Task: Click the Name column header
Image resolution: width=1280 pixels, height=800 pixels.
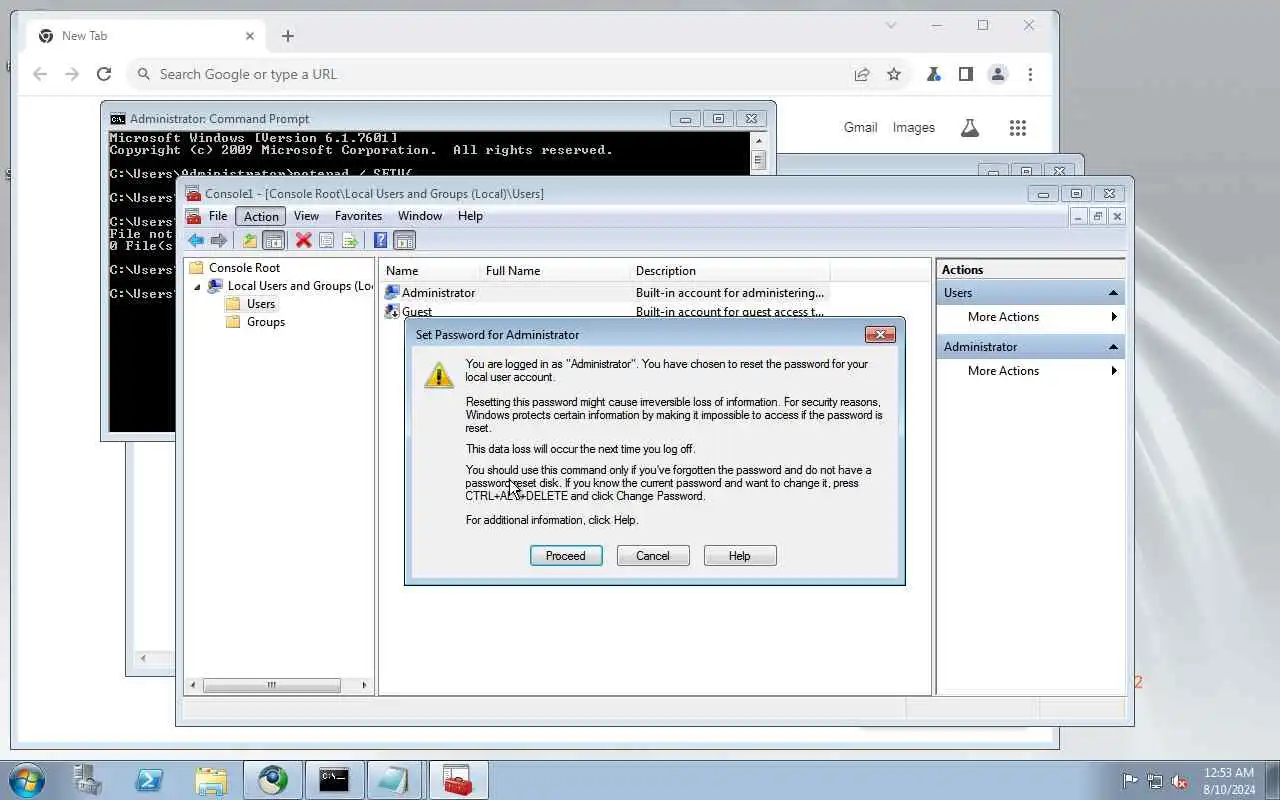Action: [430, 271]
